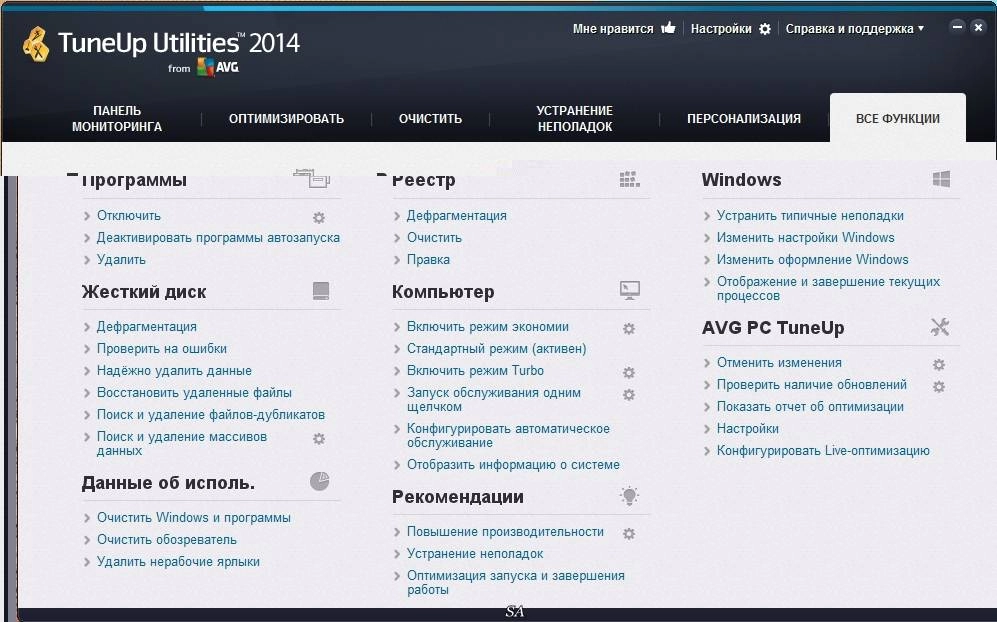Click gear next to Включить режим Turbo

pyautogui.click(x=629, y=372)
